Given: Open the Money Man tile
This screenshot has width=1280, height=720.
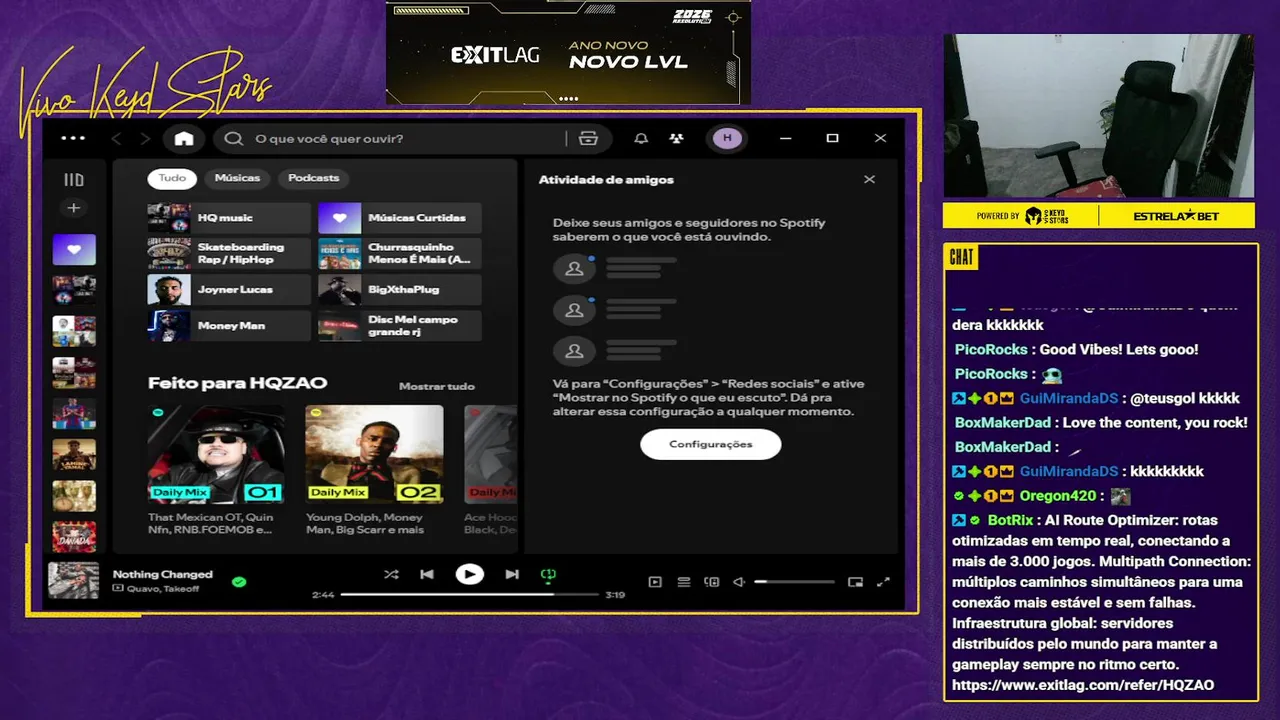Looking at the screenshot, I should (229, 326).
